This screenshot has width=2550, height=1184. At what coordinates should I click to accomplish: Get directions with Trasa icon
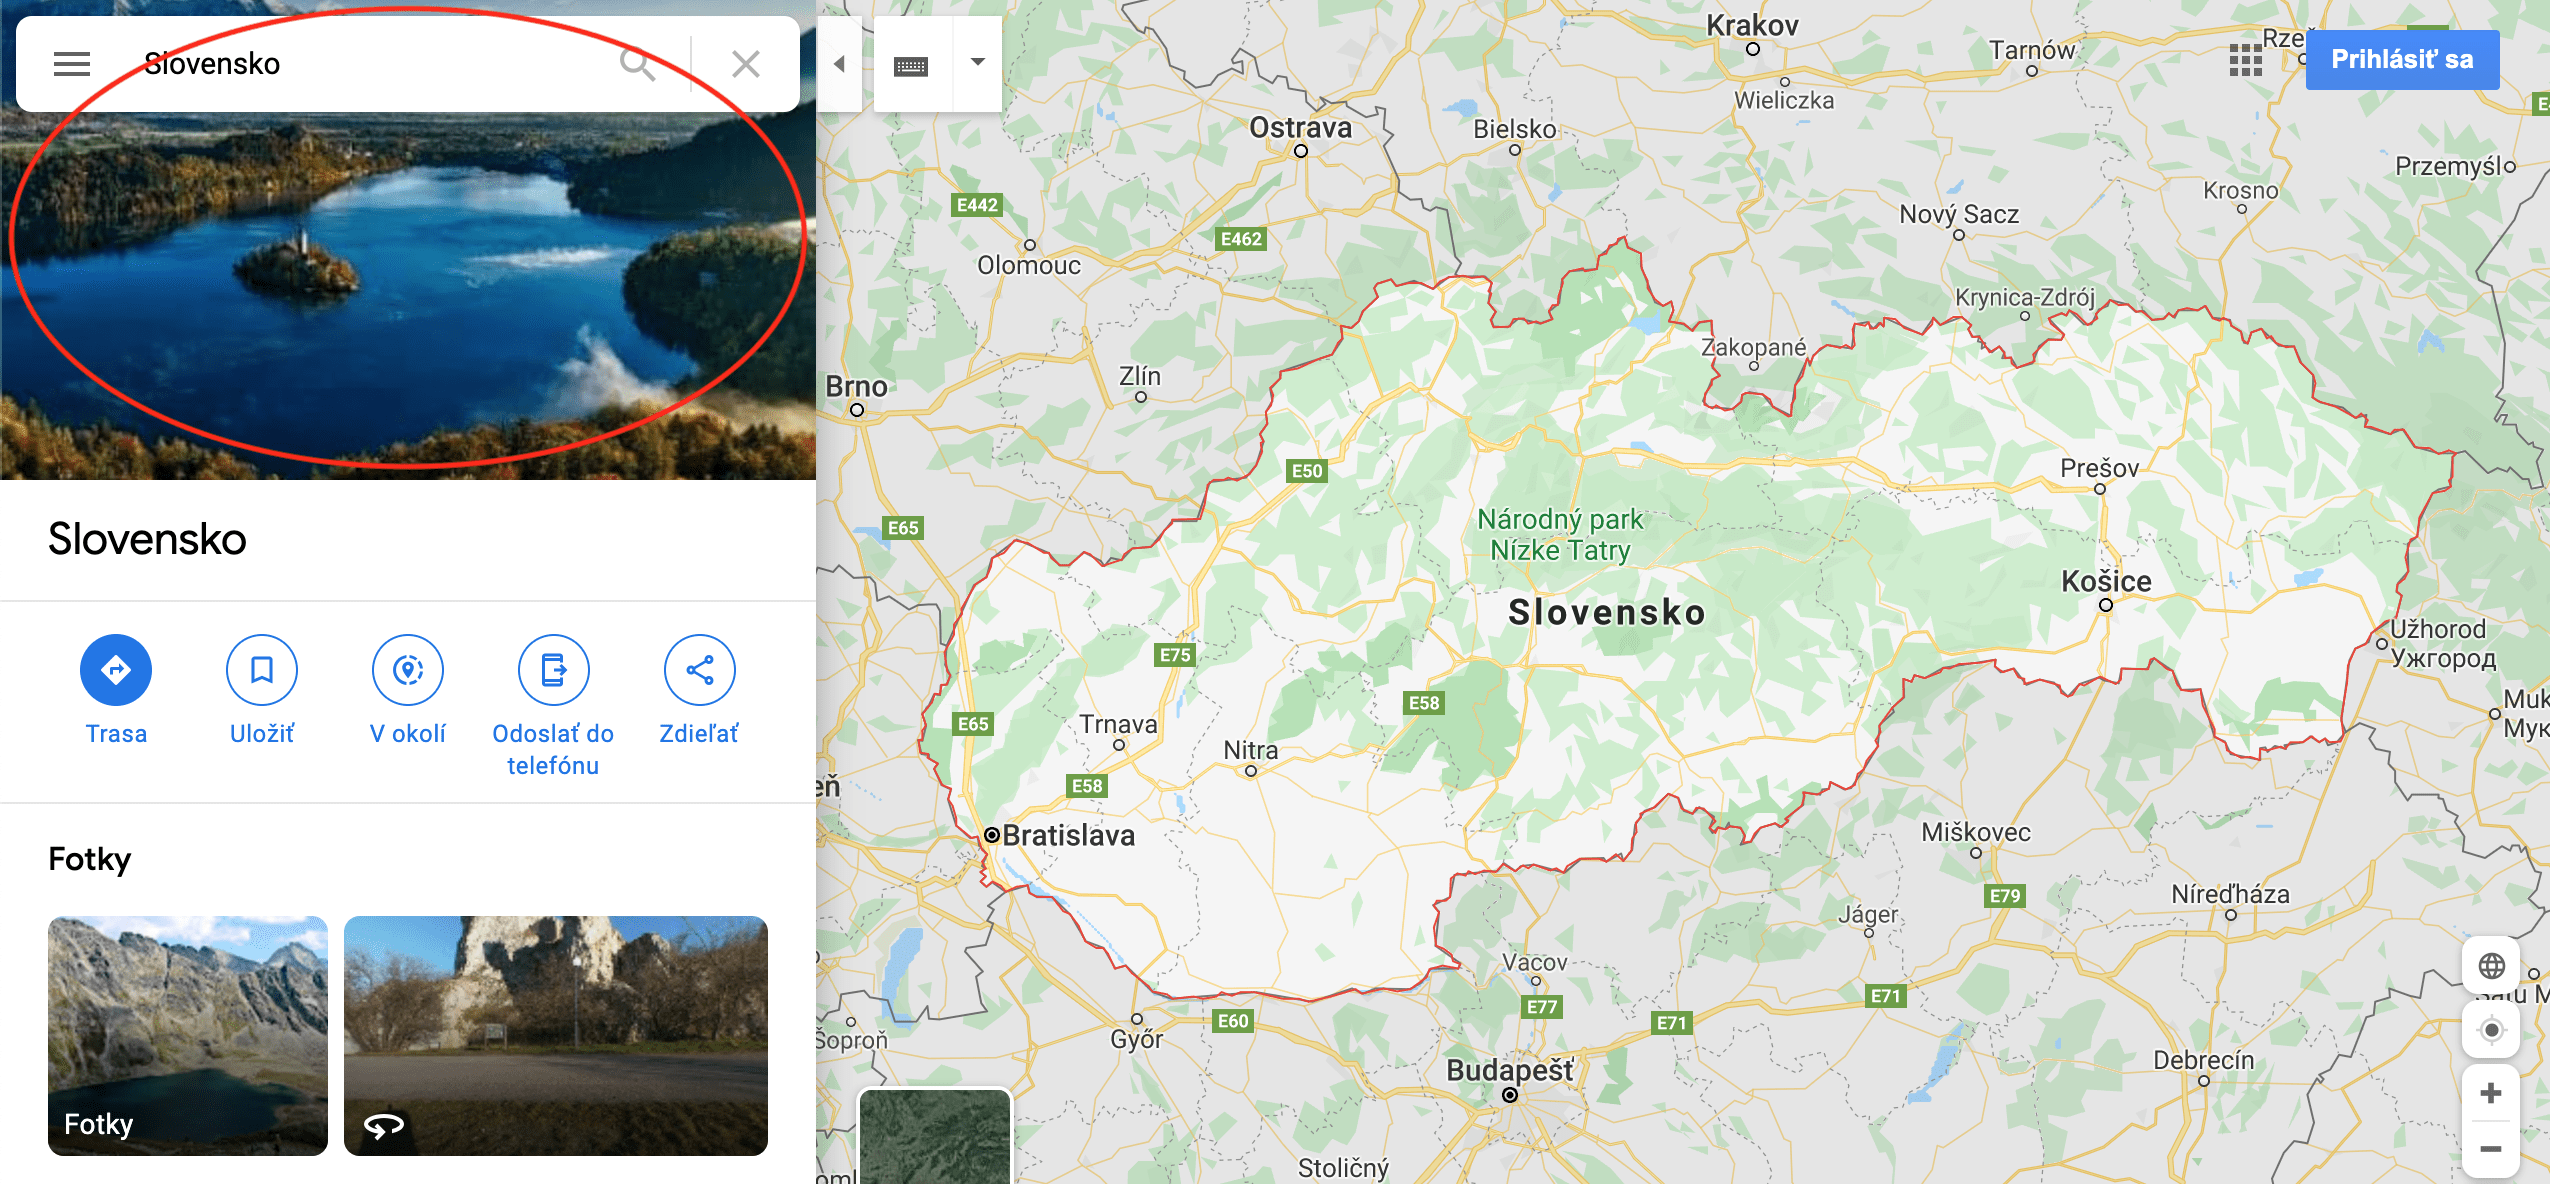(x=116, y=670)
